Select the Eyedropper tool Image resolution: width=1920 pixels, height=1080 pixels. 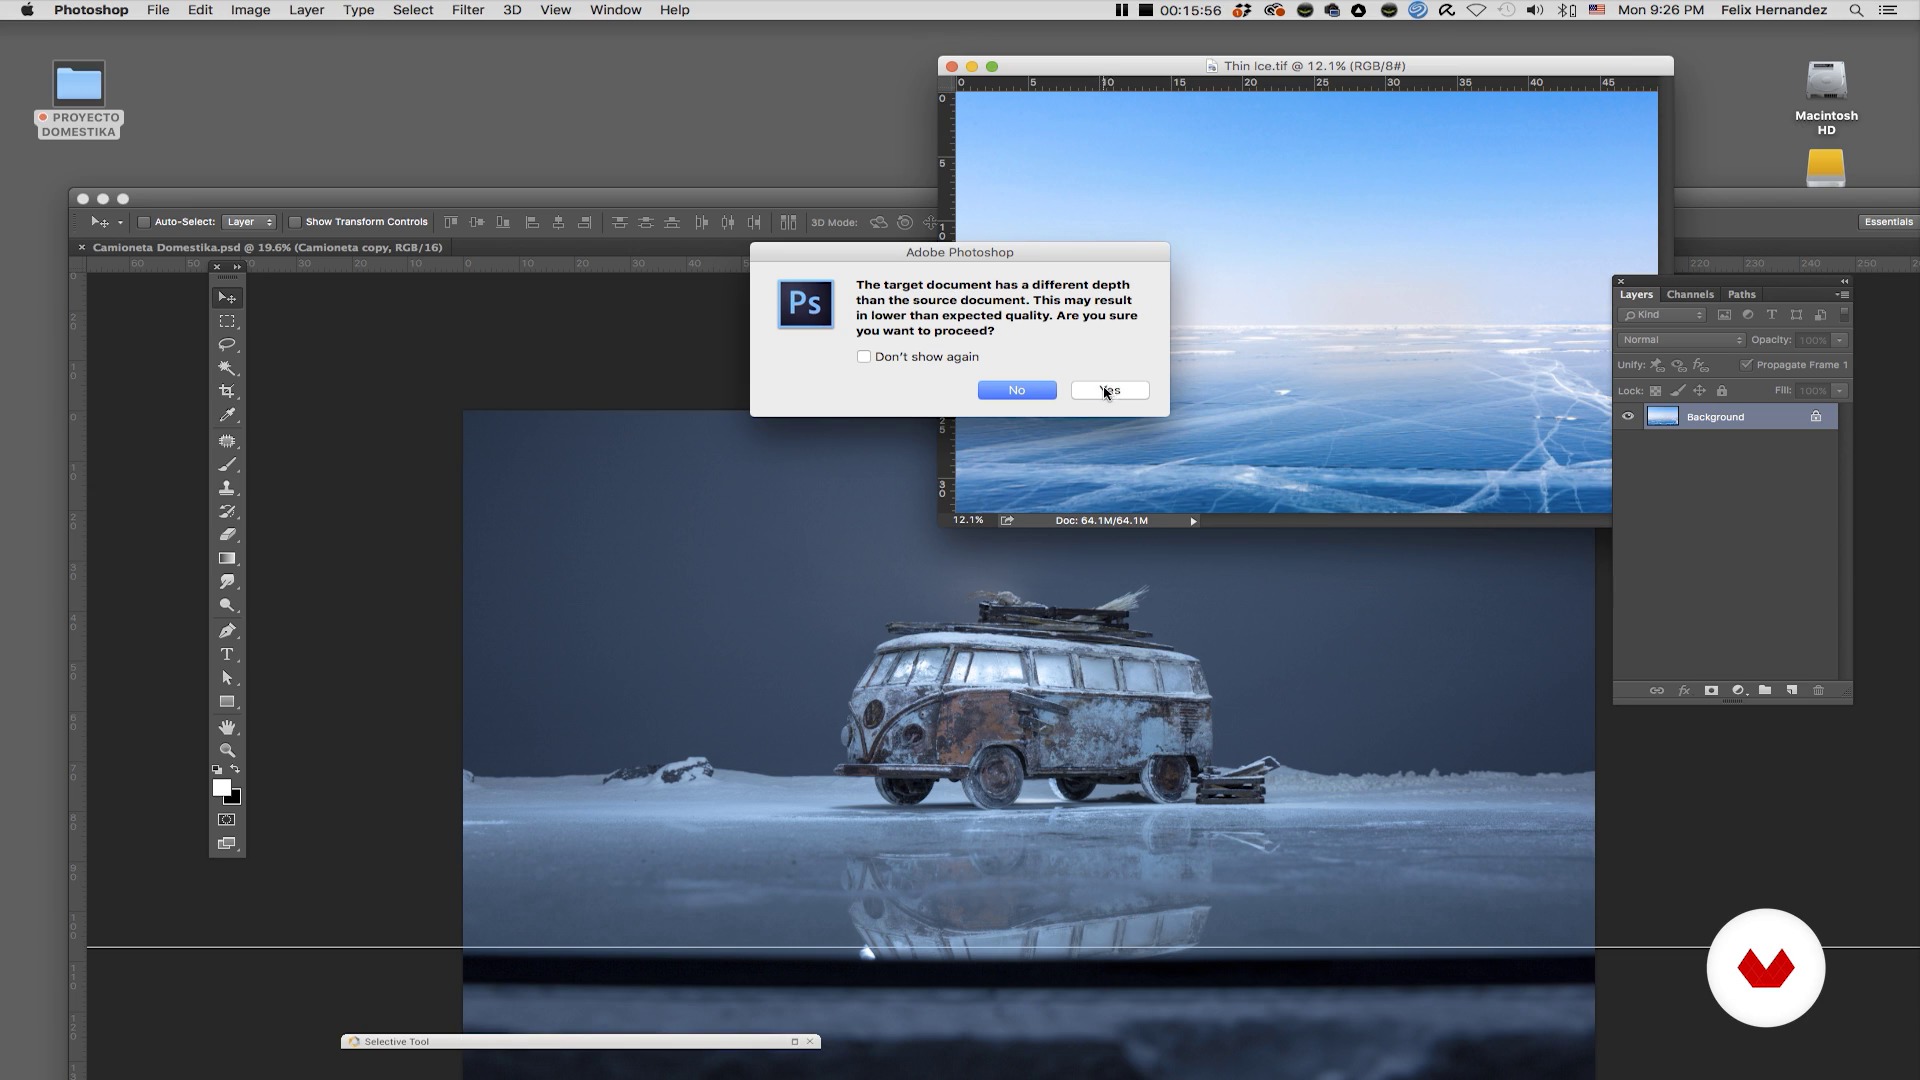point(227,416)
